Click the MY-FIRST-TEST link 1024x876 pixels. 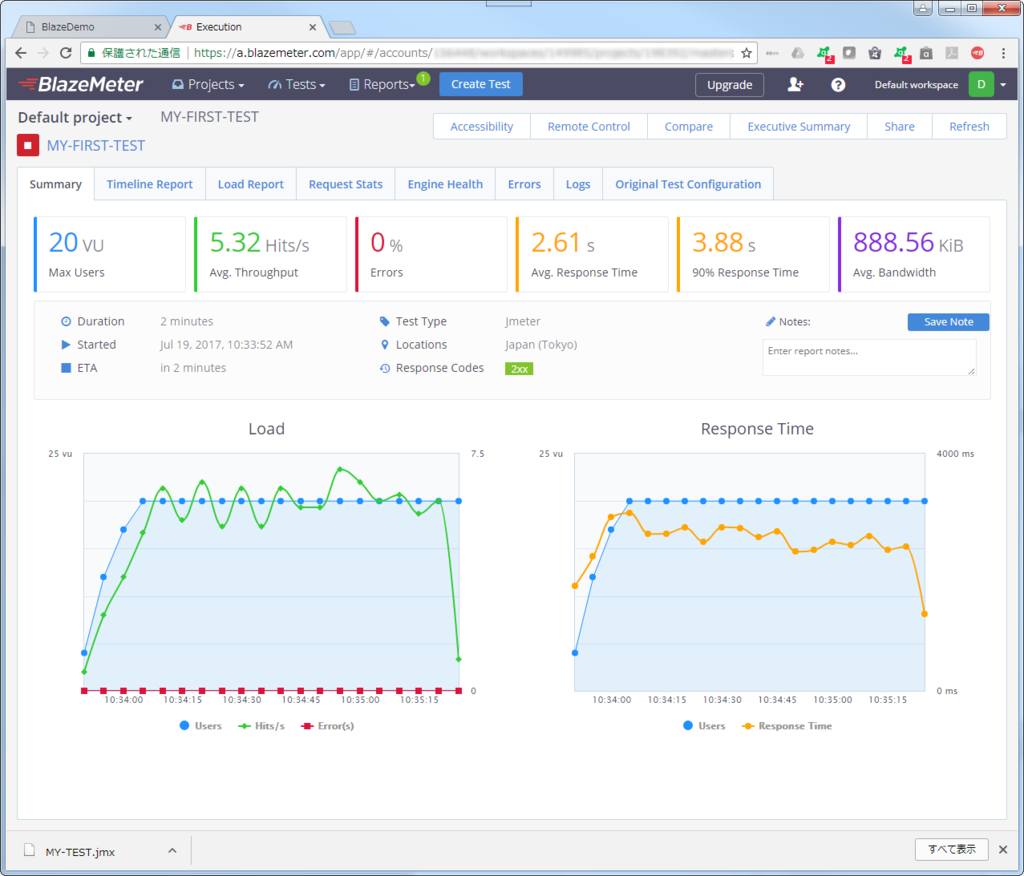tap(96, 146)
